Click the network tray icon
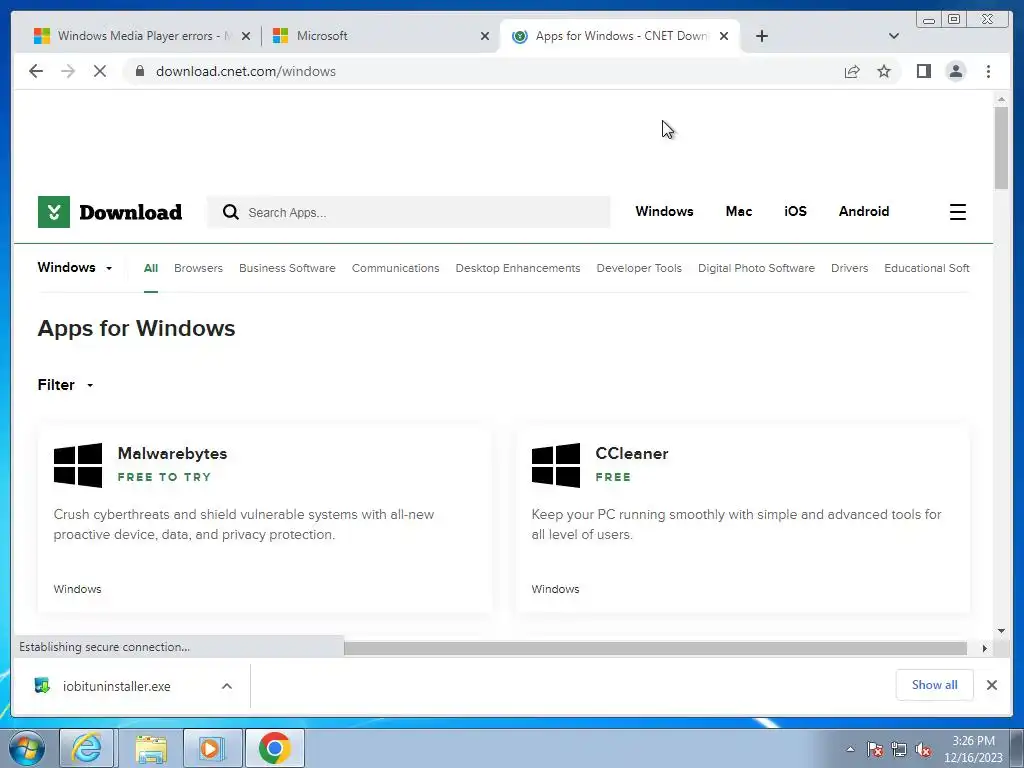This screenshot has width=1024, height=768. (899, 750)
